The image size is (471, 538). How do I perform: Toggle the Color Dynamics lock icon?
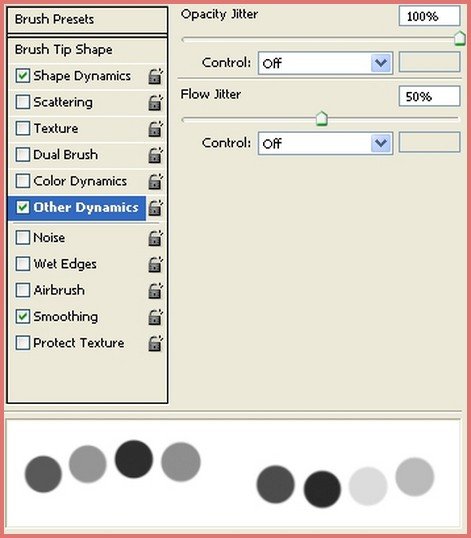155,182
